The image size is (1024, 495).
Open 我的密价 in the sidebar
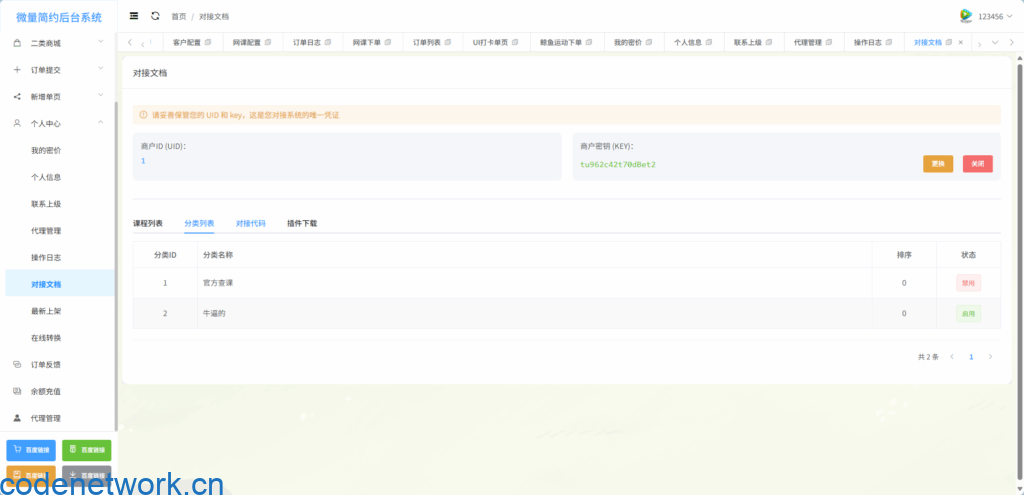coord(46,150)
